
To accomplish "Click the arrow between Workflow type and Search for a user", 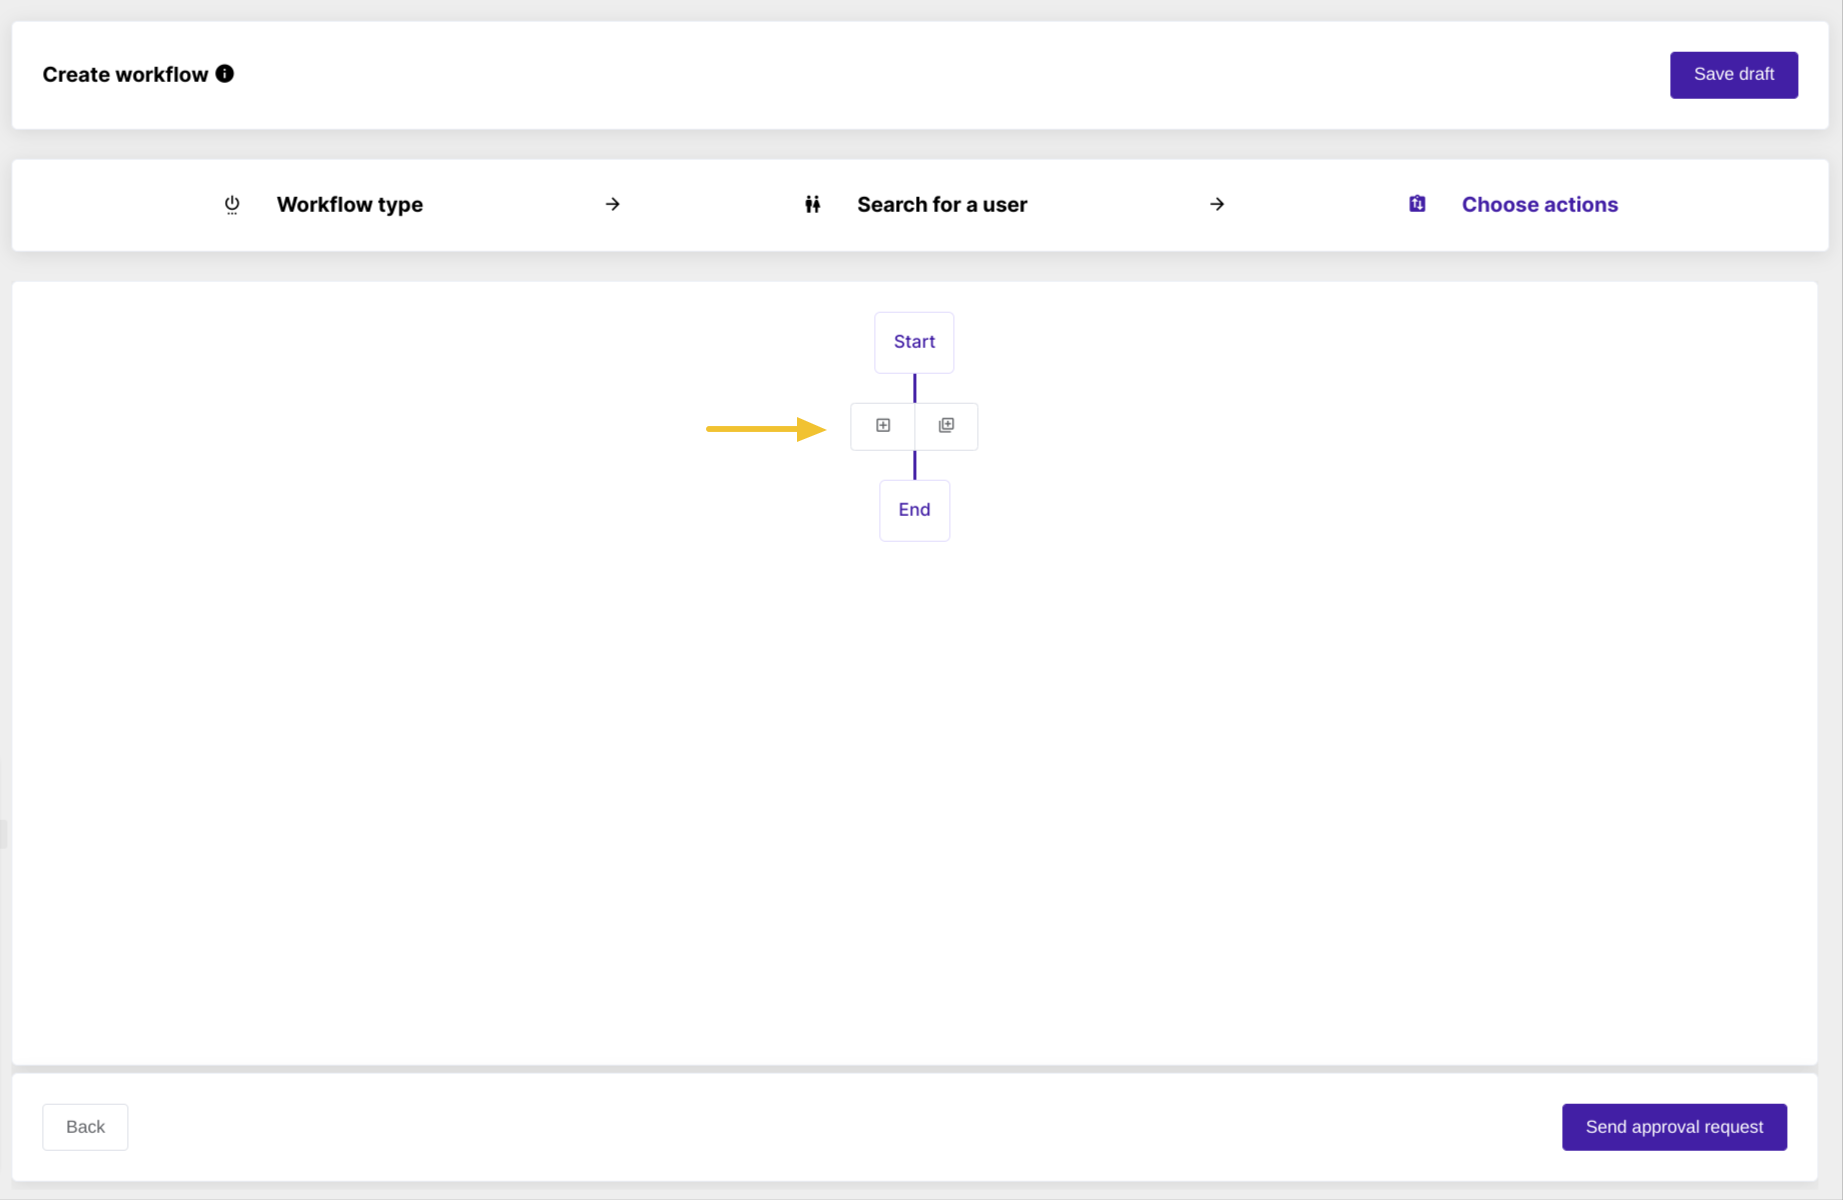I will coord(612,204).
